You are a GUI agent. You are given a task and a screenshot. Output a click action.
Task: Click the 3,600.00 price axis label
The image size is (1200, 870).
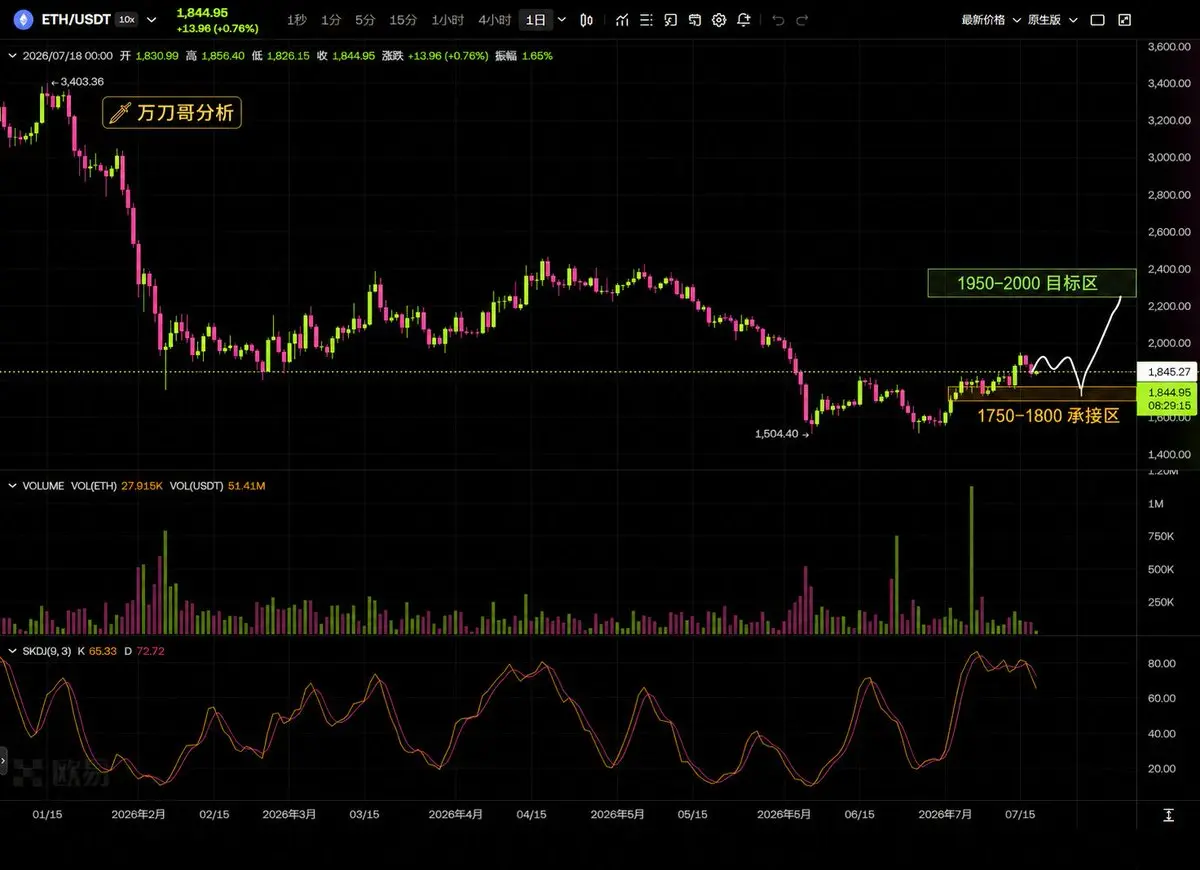tap(1169, 47)
